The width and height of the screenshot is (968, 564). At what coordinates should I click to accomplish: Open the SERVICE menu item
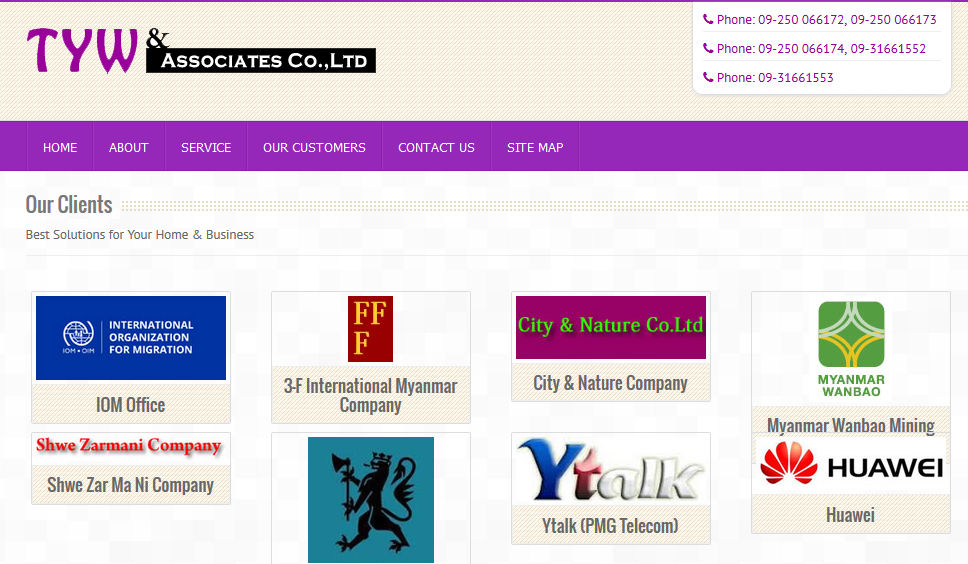(206, 147)
